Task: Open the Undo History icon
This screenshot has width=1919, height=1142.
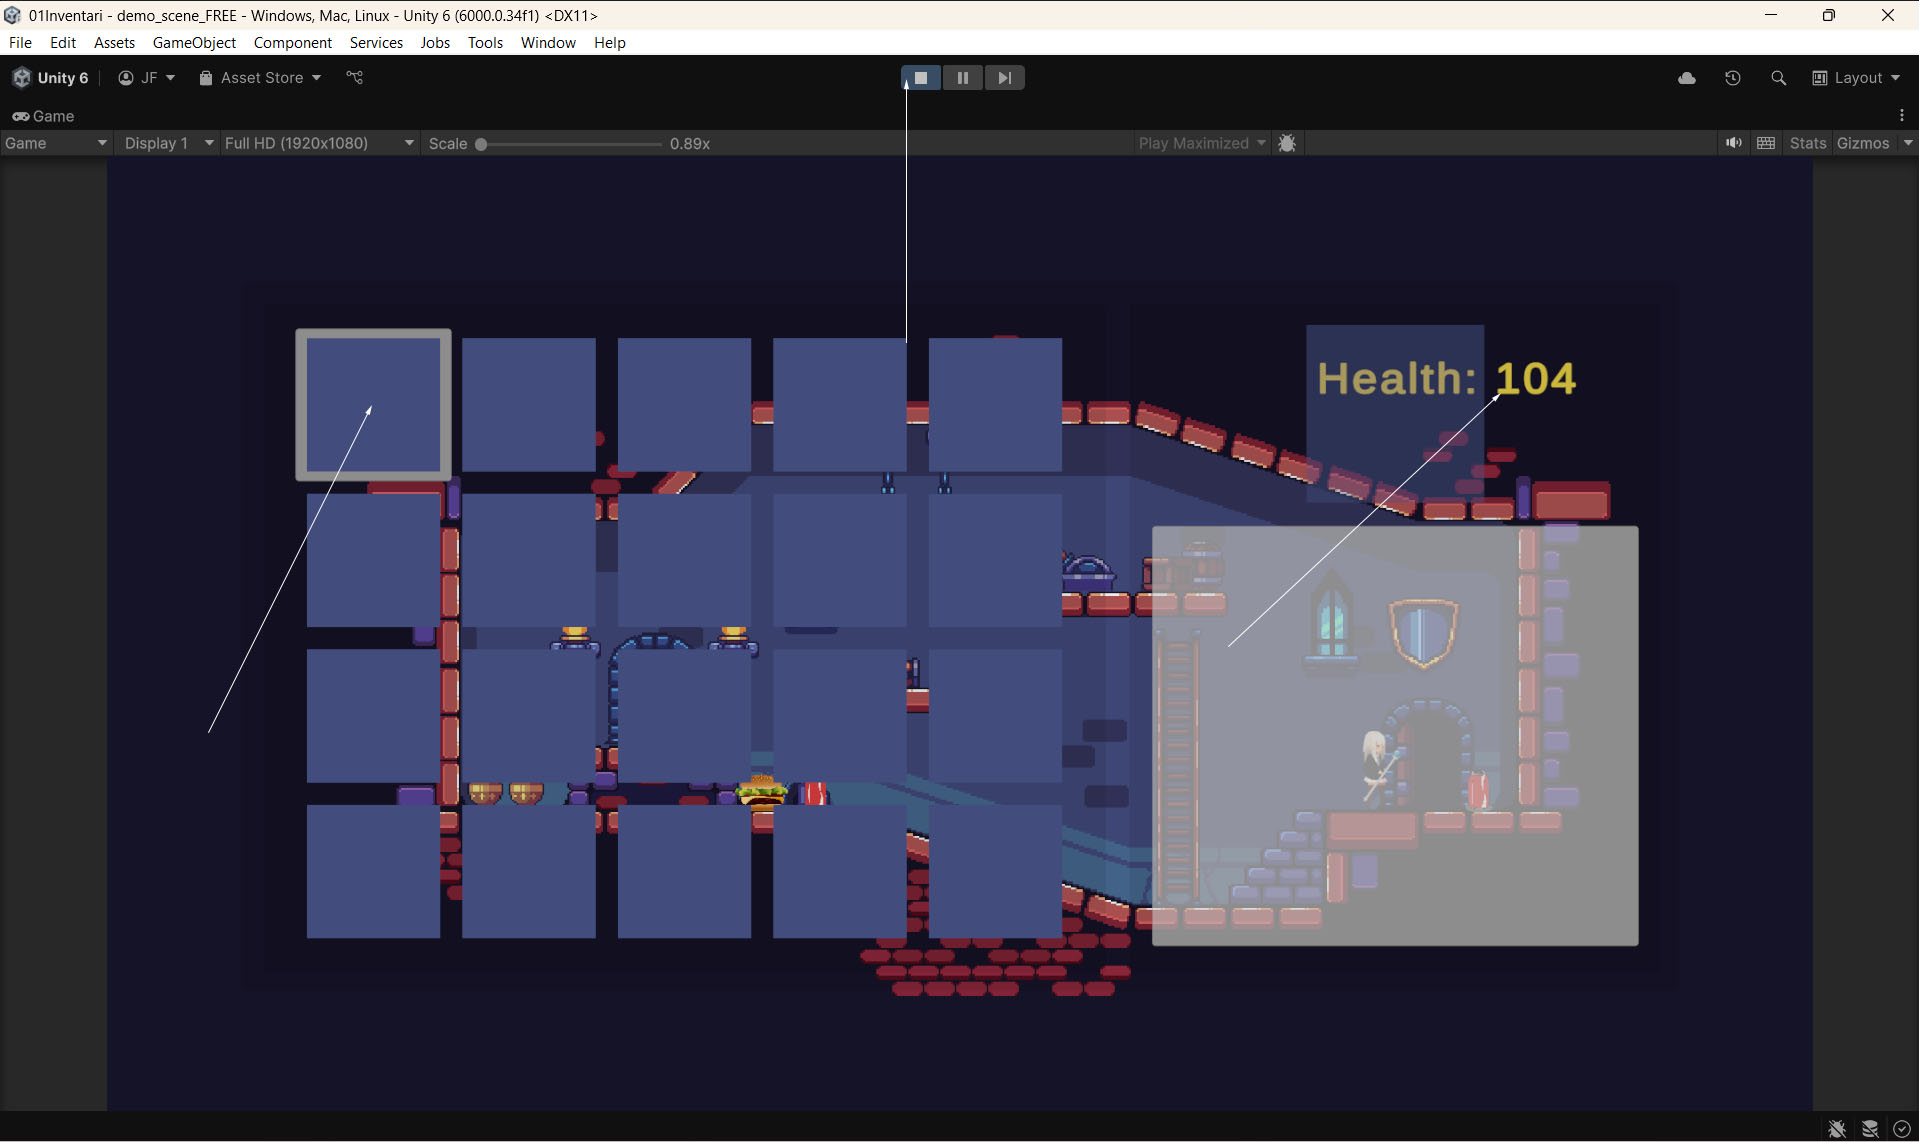Action: 1732,78
